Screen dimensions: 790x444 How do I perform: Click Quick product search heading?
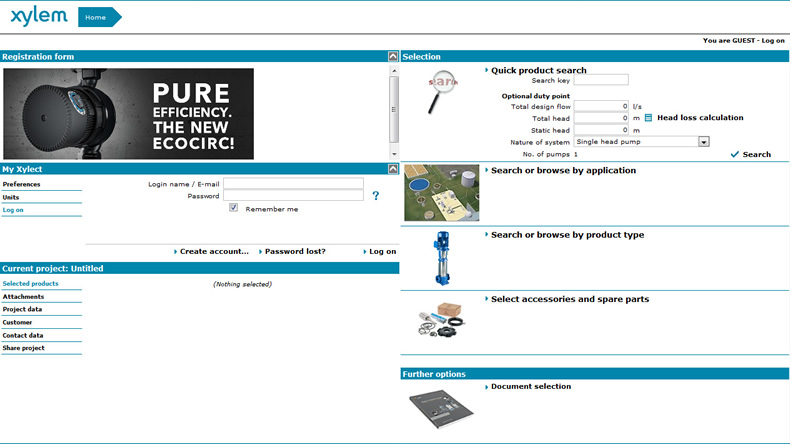539,71
